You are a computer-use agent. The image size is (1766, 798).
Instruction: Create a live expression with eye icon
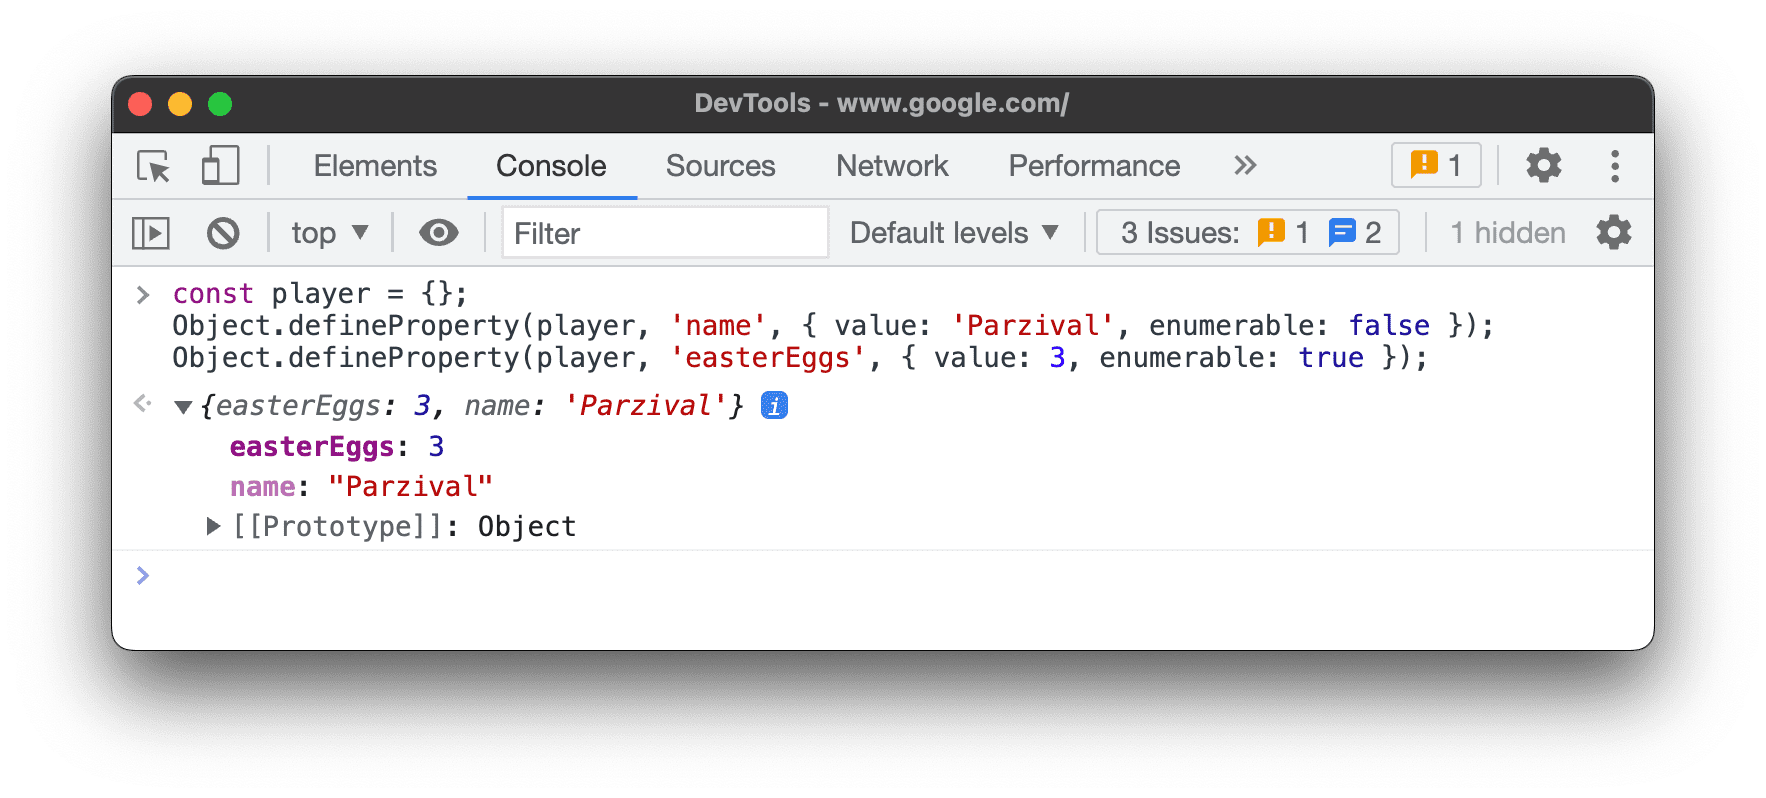click(x=437, y=232)
